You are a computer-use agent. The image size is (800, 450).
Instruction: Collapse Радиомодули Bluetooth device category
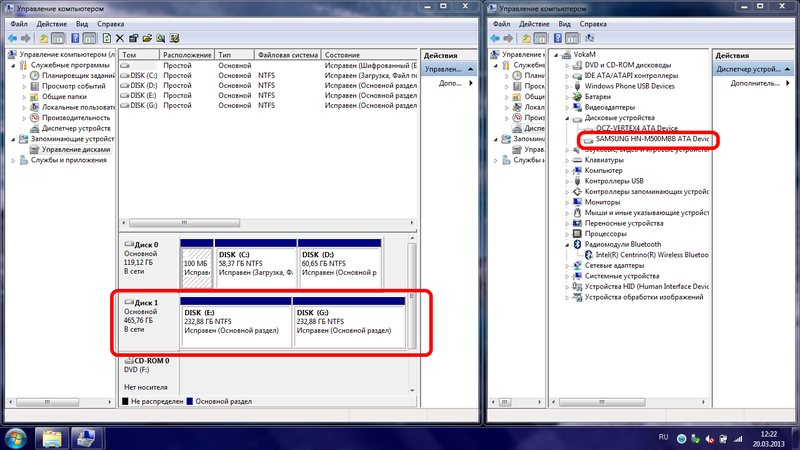coord(567,245)
